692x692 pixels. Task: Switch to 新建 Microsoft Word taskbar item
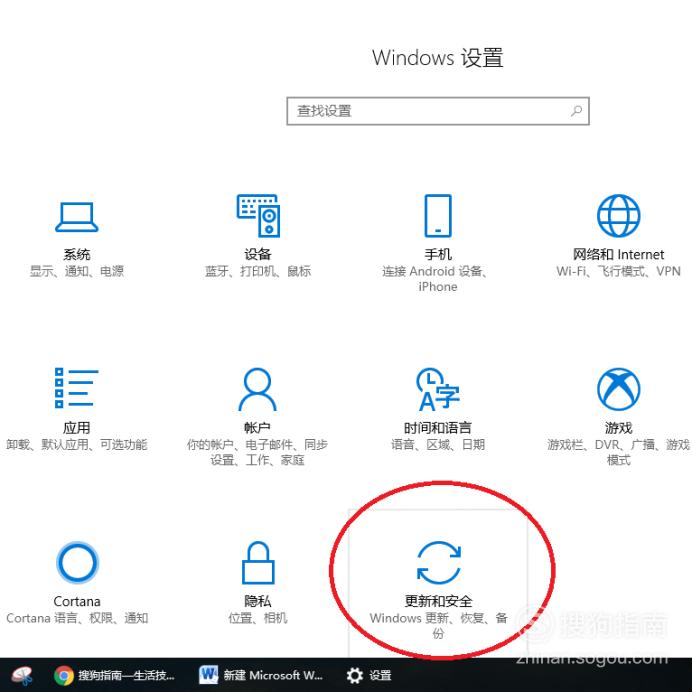point(261,675)
